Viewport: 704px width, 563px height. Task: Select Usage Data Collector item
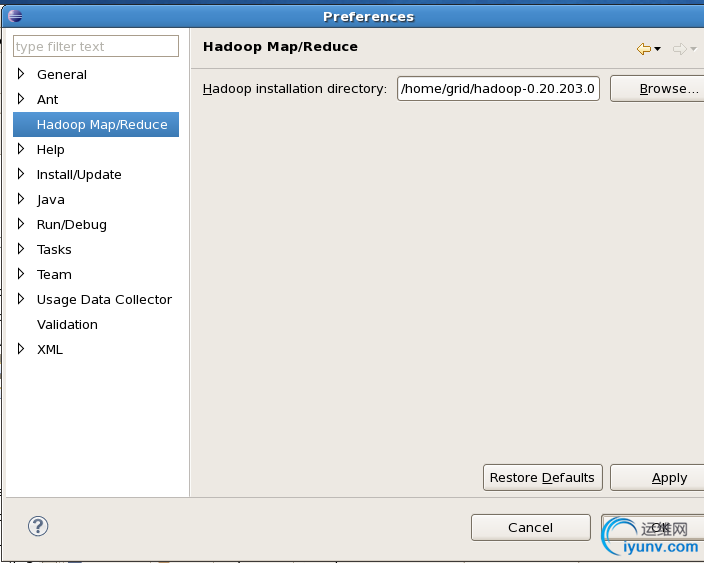coord(104,299)
